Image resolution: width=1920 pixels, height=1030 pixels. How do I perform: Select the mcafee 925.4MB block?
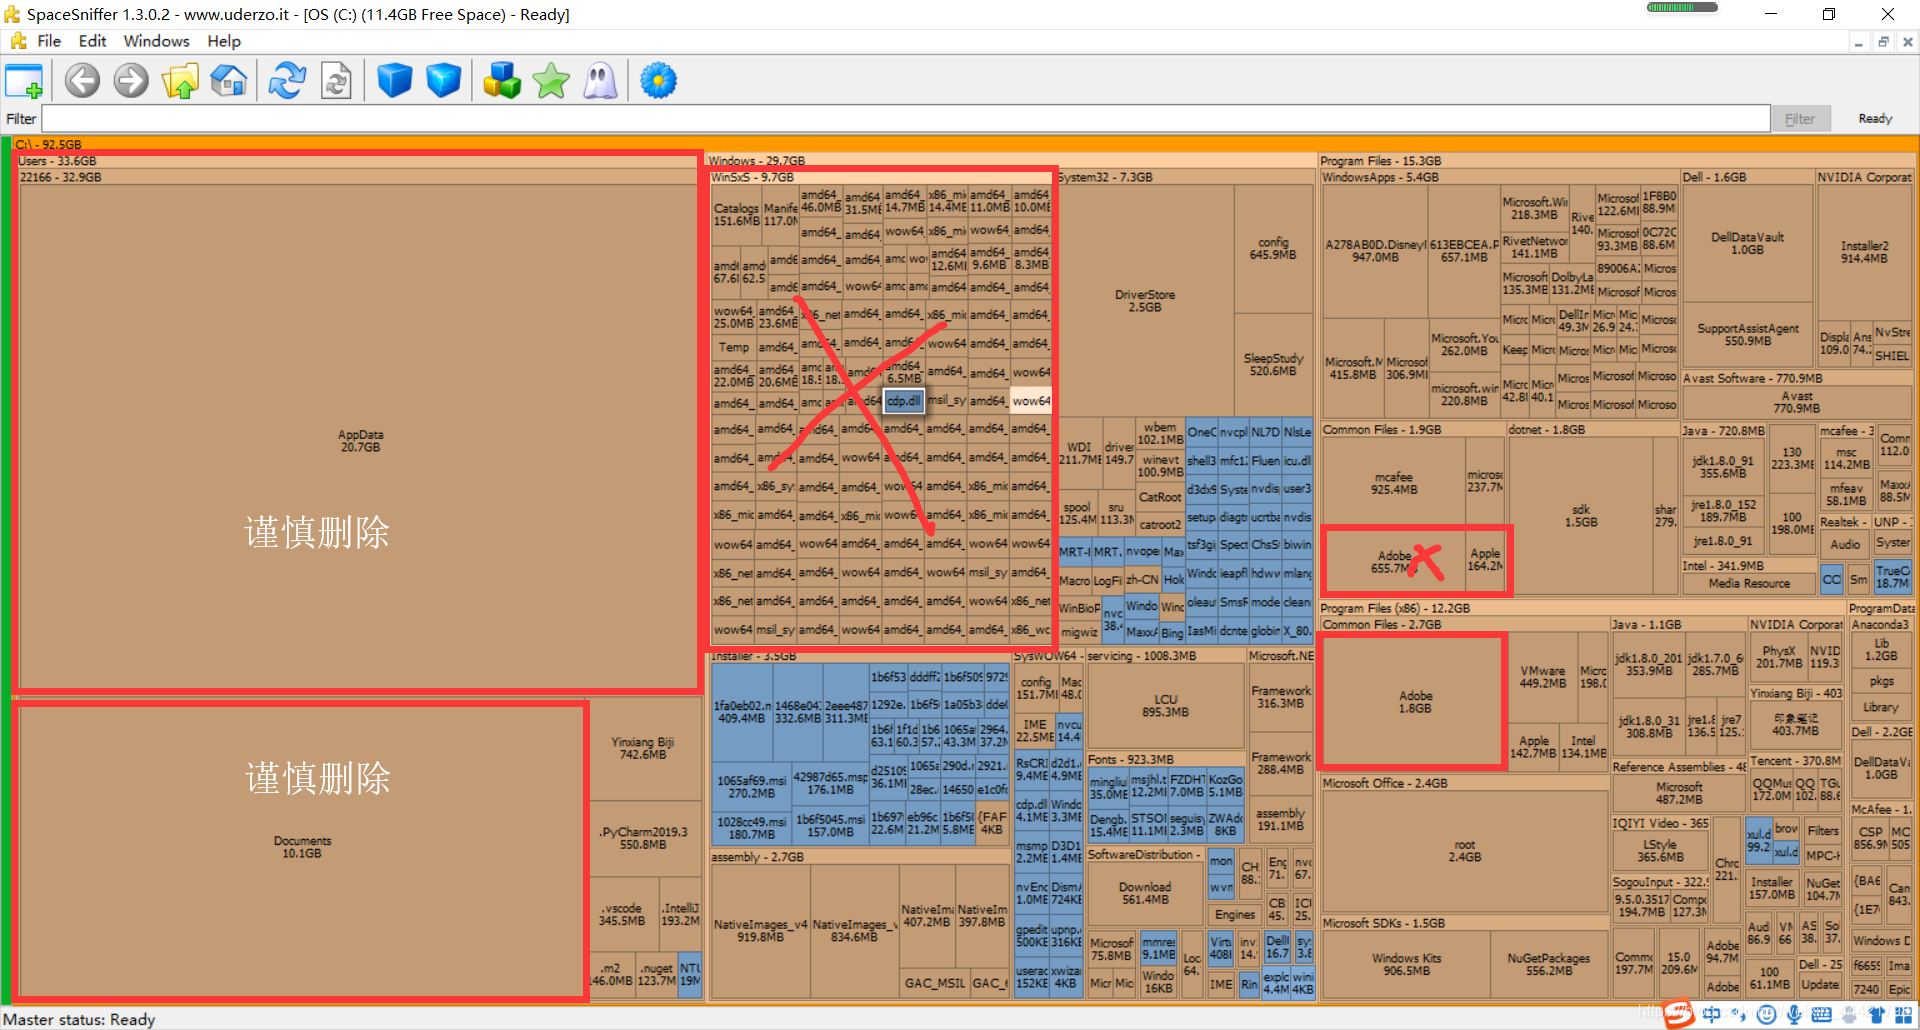[x=1394, y=483]
